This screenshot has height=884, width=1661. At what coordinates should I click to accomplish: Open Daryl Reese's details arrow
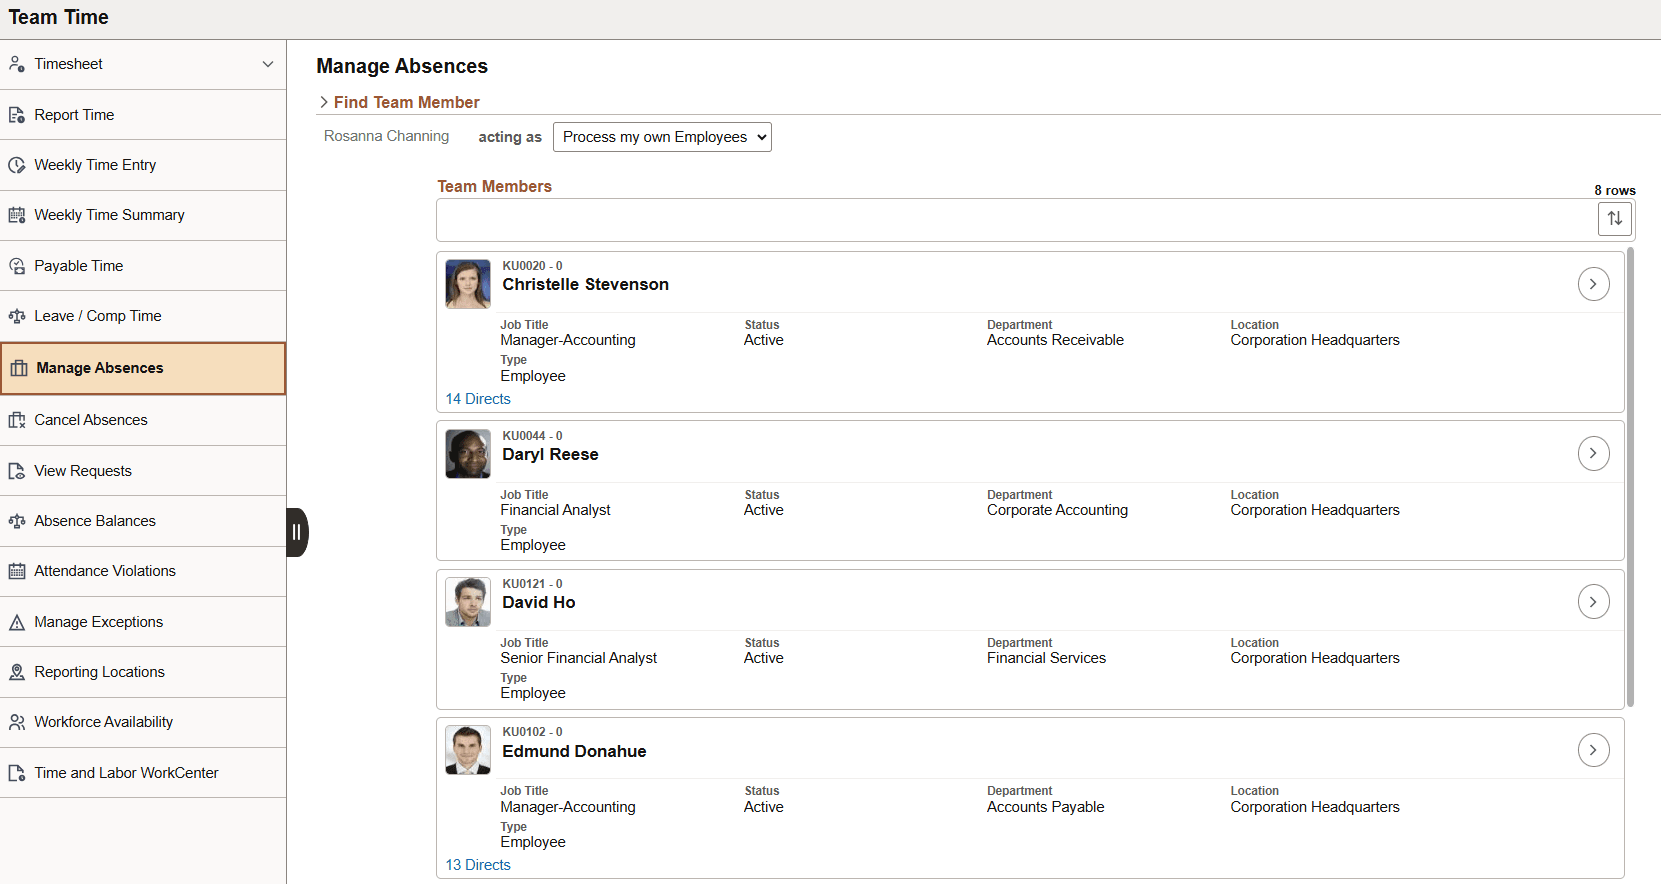1593,454
